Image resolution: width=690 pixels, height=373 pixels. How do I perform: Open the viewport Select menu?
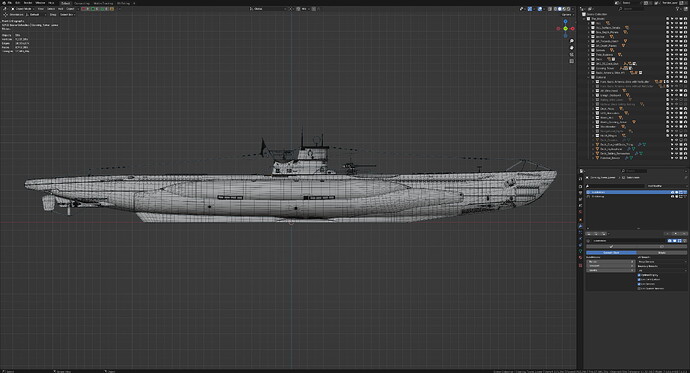(x=51, y=9)
